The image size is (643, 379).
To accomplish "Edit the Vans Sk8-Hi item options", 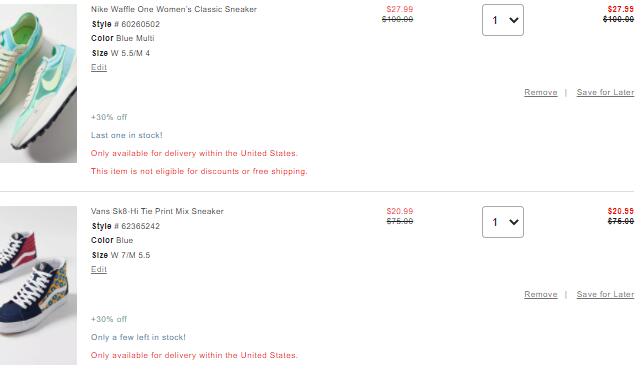I will coord(99,269).
